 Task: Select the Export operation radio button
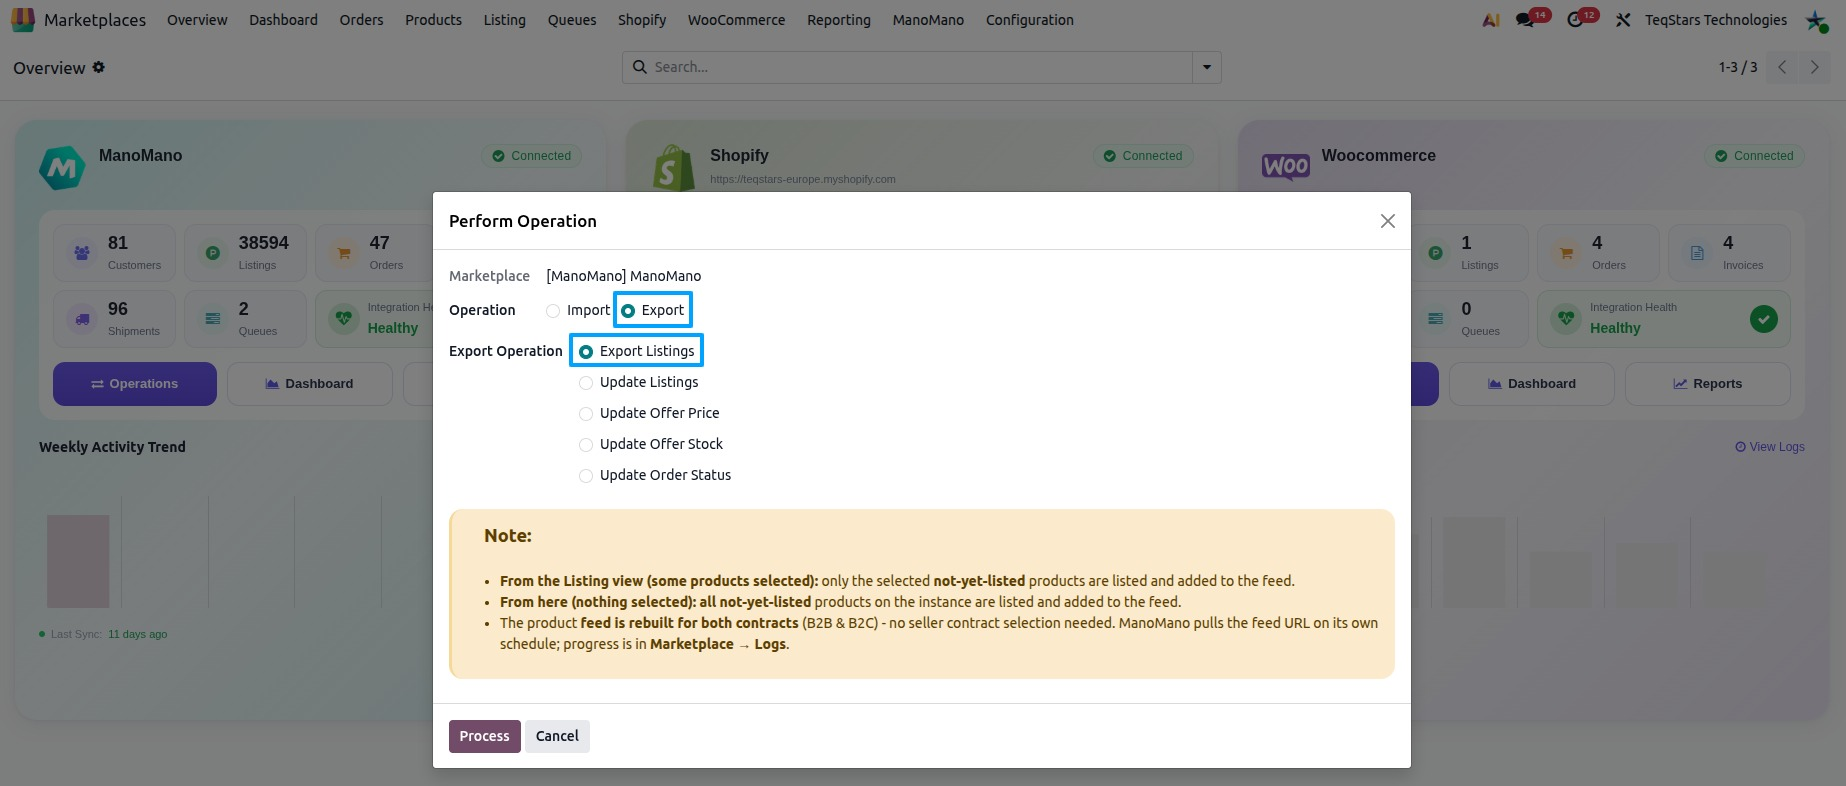[x=628, y=311]
